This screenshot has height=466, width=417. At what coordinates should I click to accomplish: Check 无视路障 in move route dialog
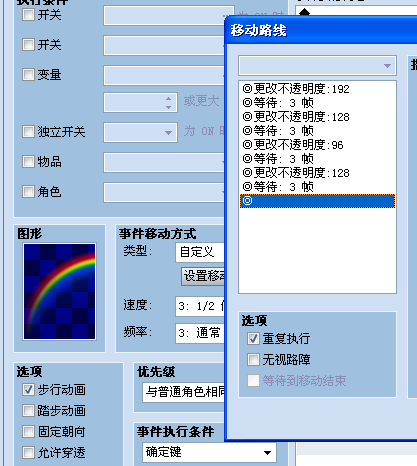253,359
